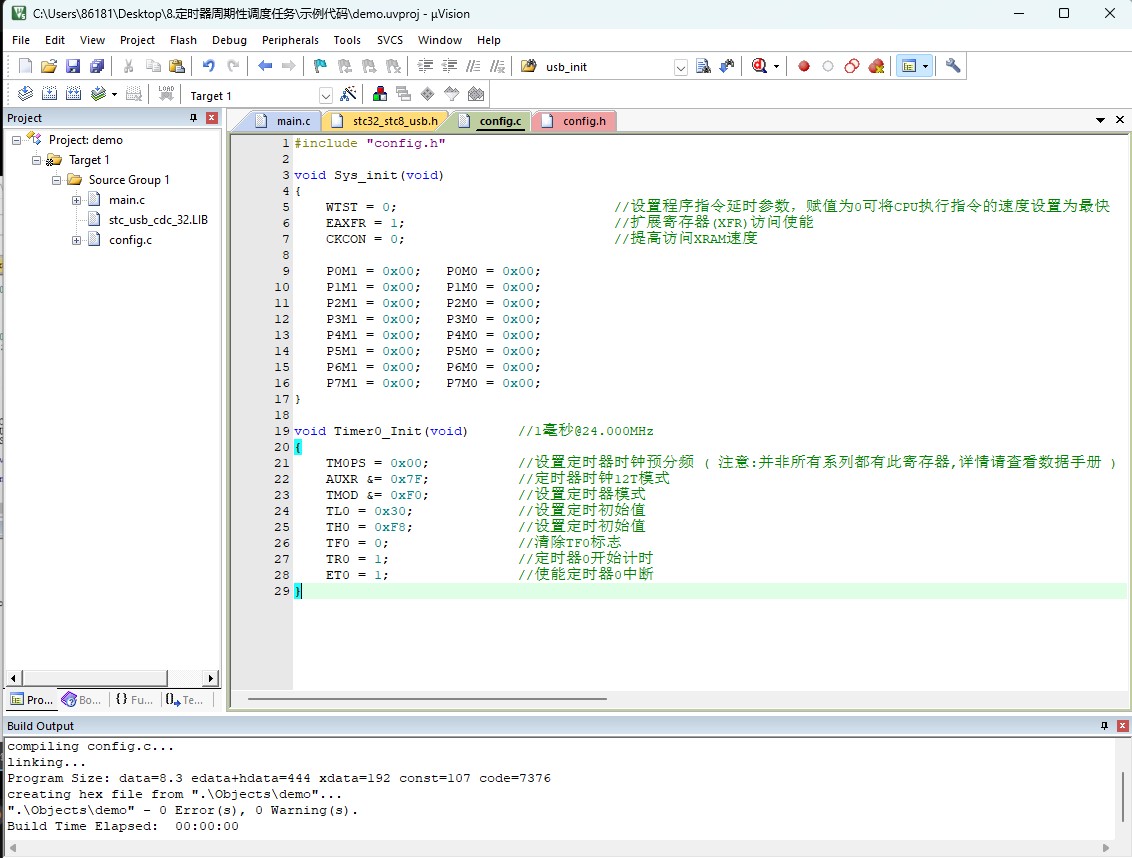
Task: Open Options for Target magic wand icon
Action: (348, 94)
